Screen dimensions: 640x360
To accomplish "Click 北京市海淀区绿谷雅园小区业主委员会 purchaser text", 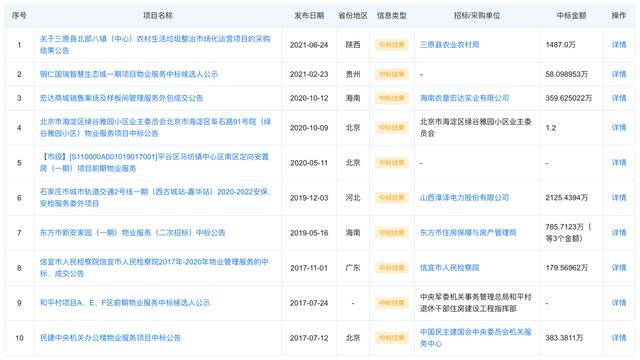I will coord(476,127).
